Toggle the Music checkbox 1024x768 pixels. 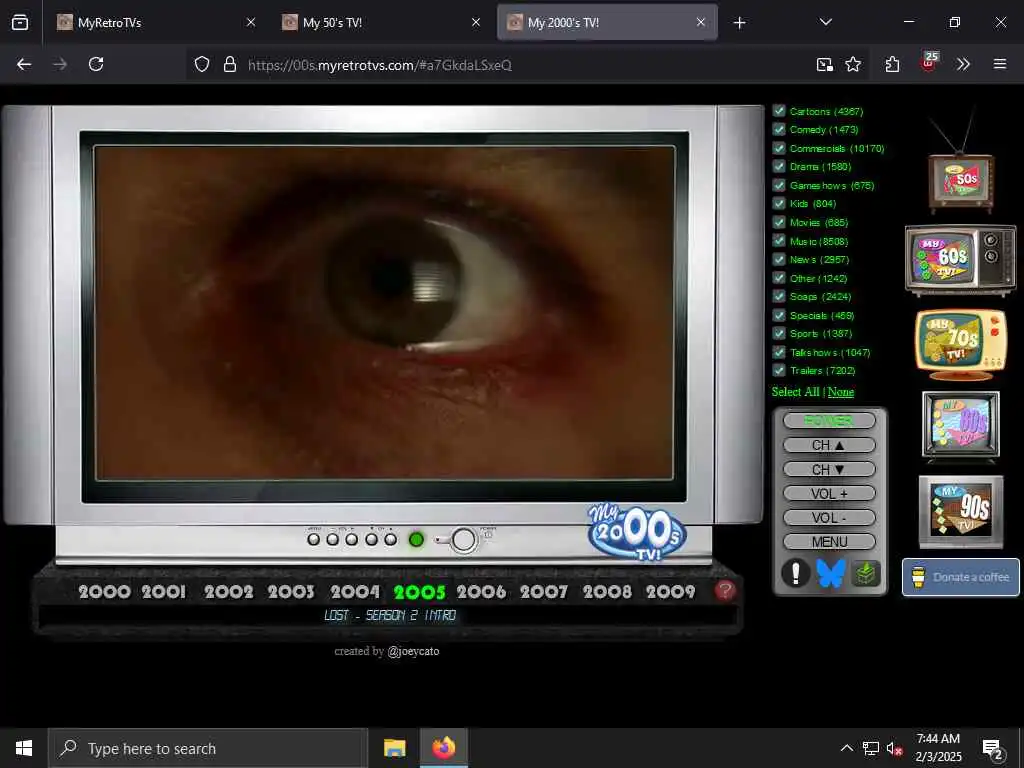[779, 240]
